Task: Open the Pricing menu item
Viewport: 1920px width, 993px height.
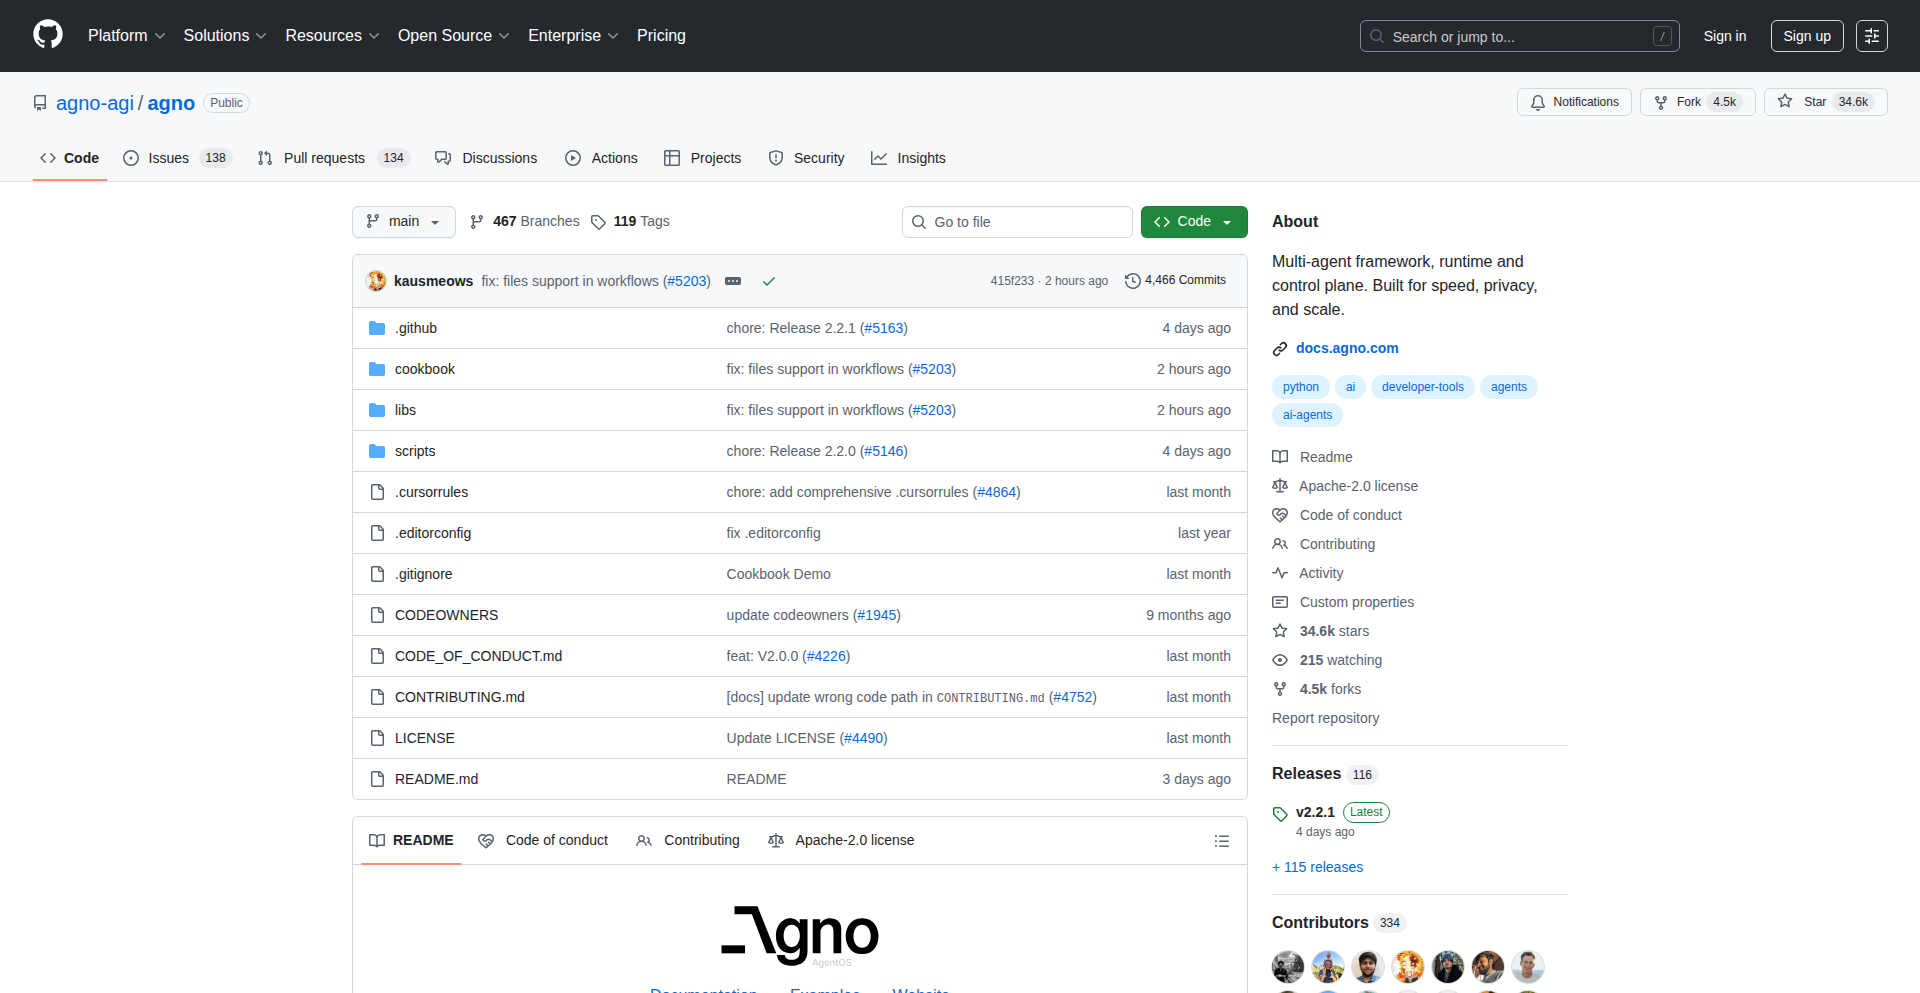Action: 661,35
